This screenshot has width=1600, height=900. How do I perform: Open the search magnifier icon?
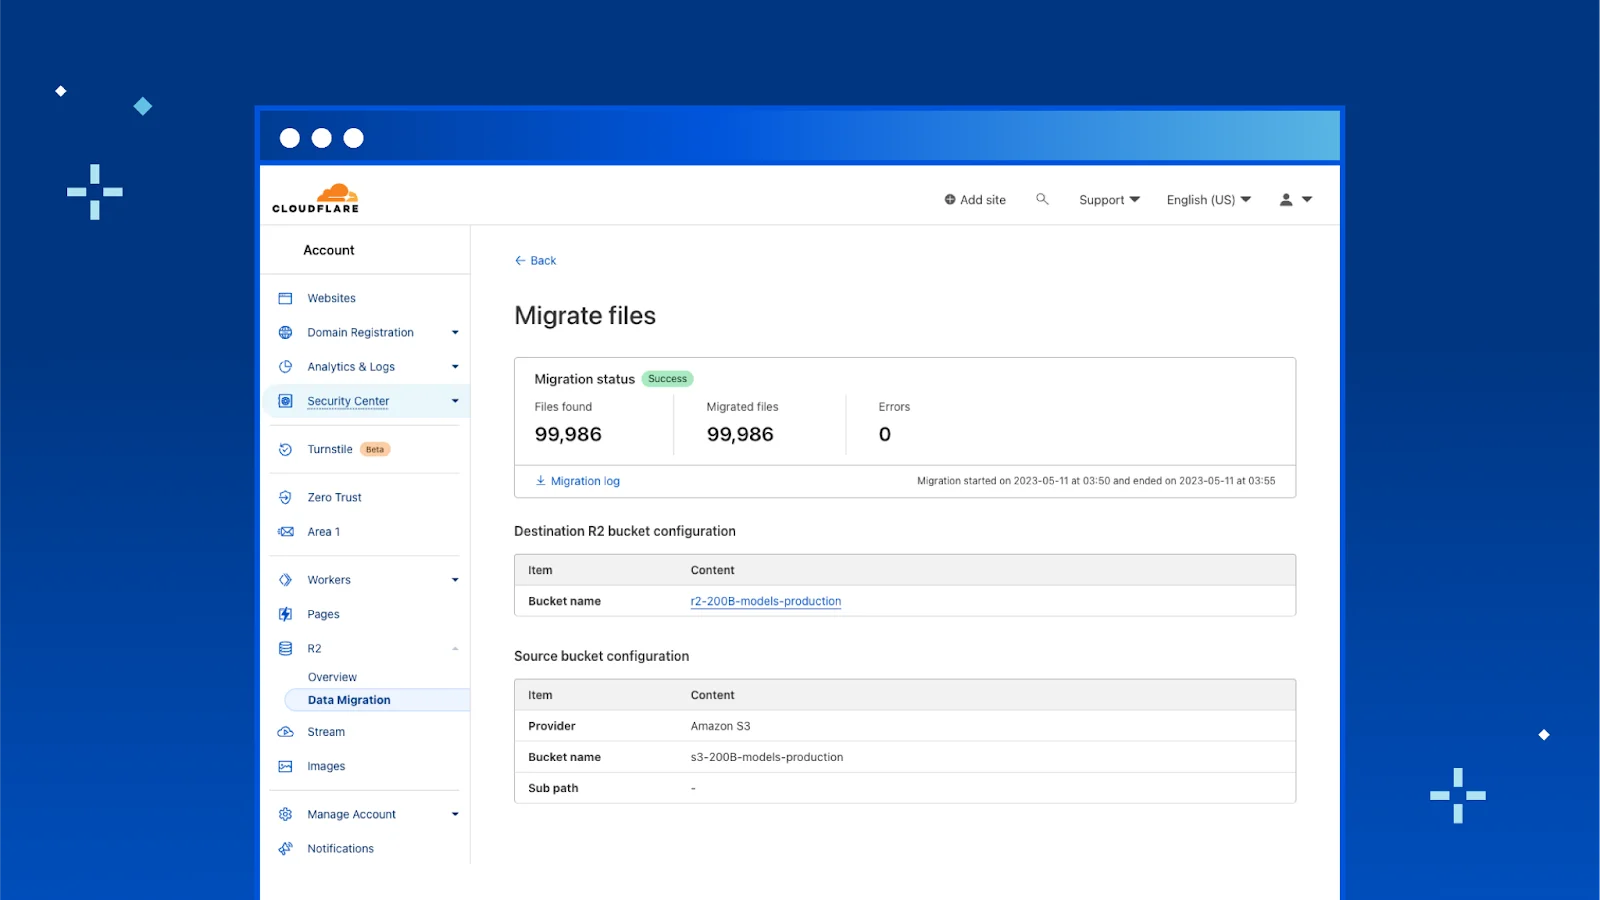(x=1042, y=199)
